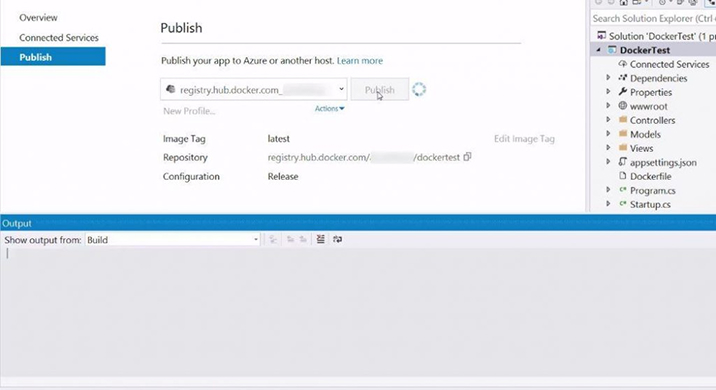Screen dimensions: 716x390
Task: Click the registry.hub.docker.com repository text
Action: (363, 157)
